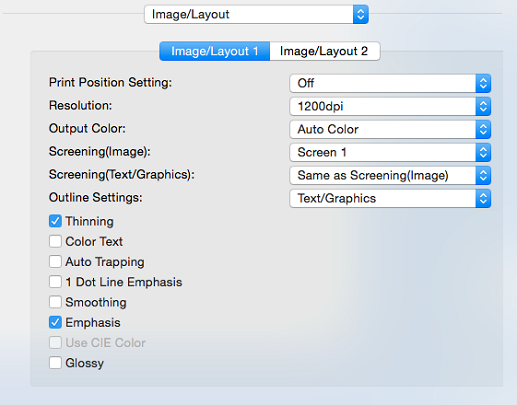The width and height of the screenshot is (517, 405).
Task: Open the Output Color popup menu
Action: click(x=390, y=129)
